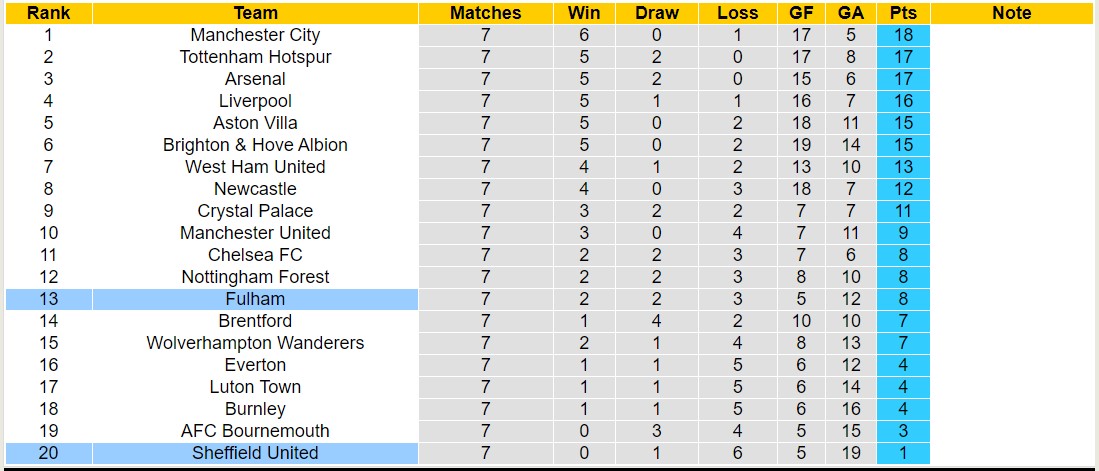Select the Note column header
The height and width of the screenshot is (471, 1099).
click(1012, 13)
